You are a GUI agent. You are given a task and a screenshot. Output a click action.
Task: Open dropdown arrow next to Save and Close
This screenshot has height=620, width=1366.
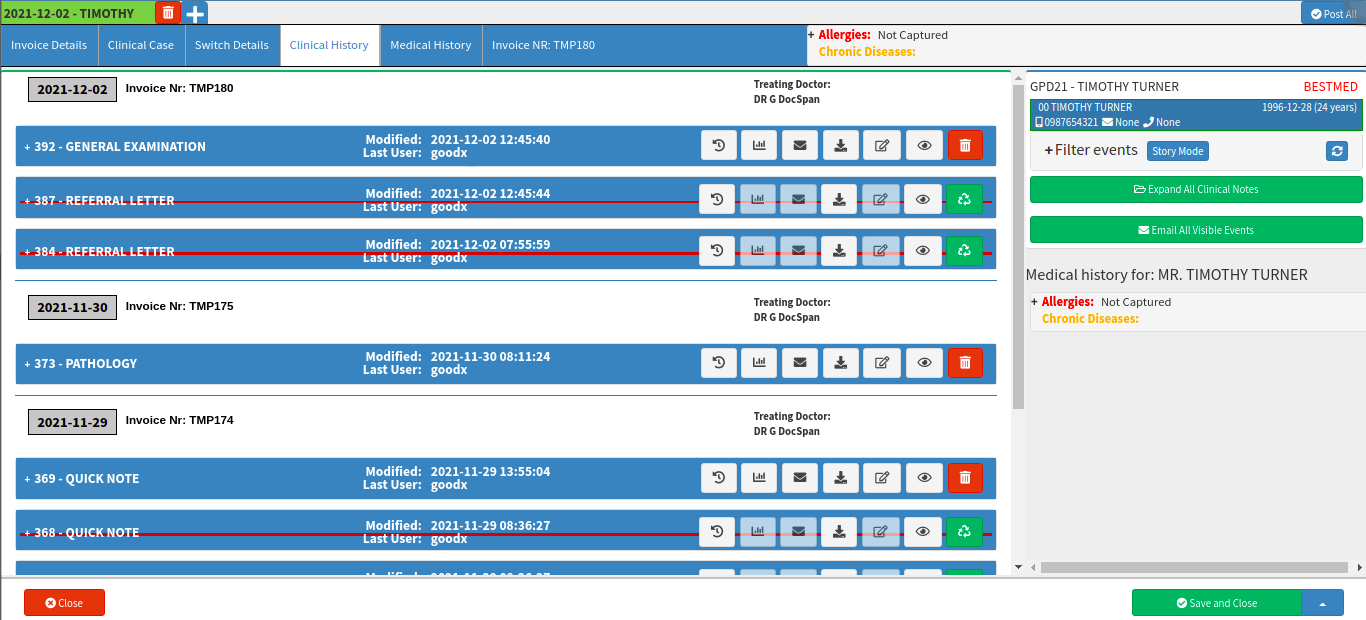1322,603
